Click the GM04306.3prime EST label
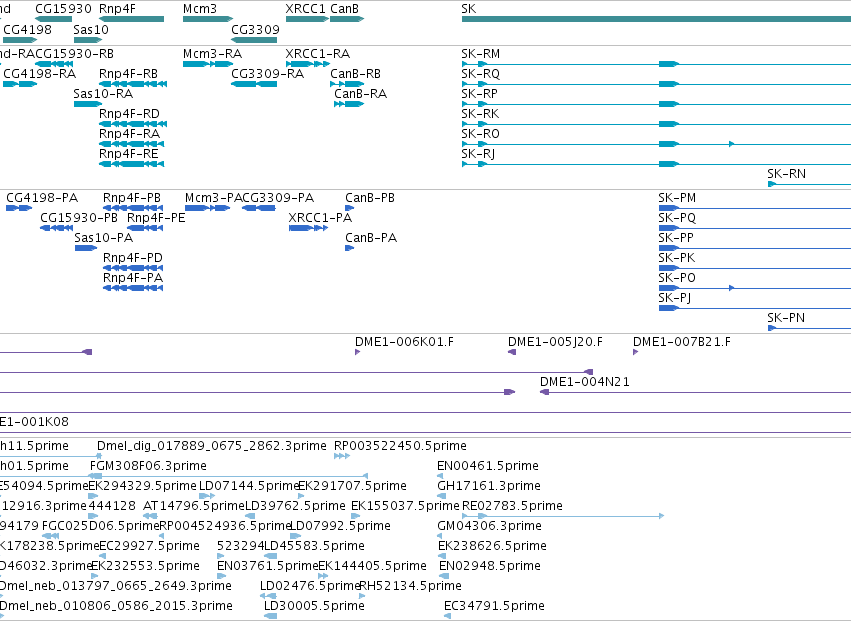 [x=490, y=527]
